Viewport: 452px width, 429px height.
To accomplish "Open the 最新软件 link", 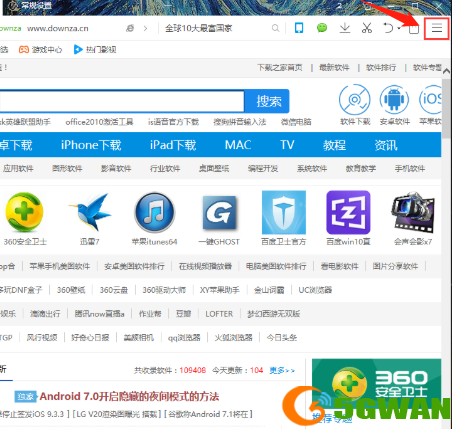I will [334, 68].
